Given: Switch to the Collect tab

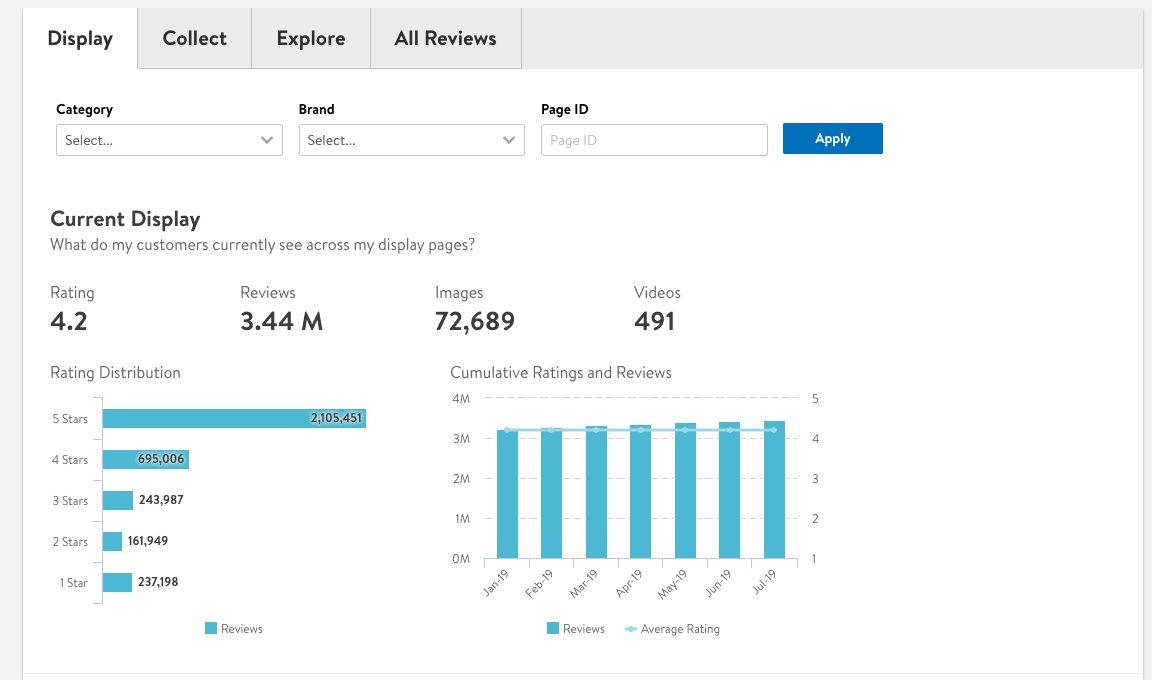Looking at the screenshot, I should [193, 38].
